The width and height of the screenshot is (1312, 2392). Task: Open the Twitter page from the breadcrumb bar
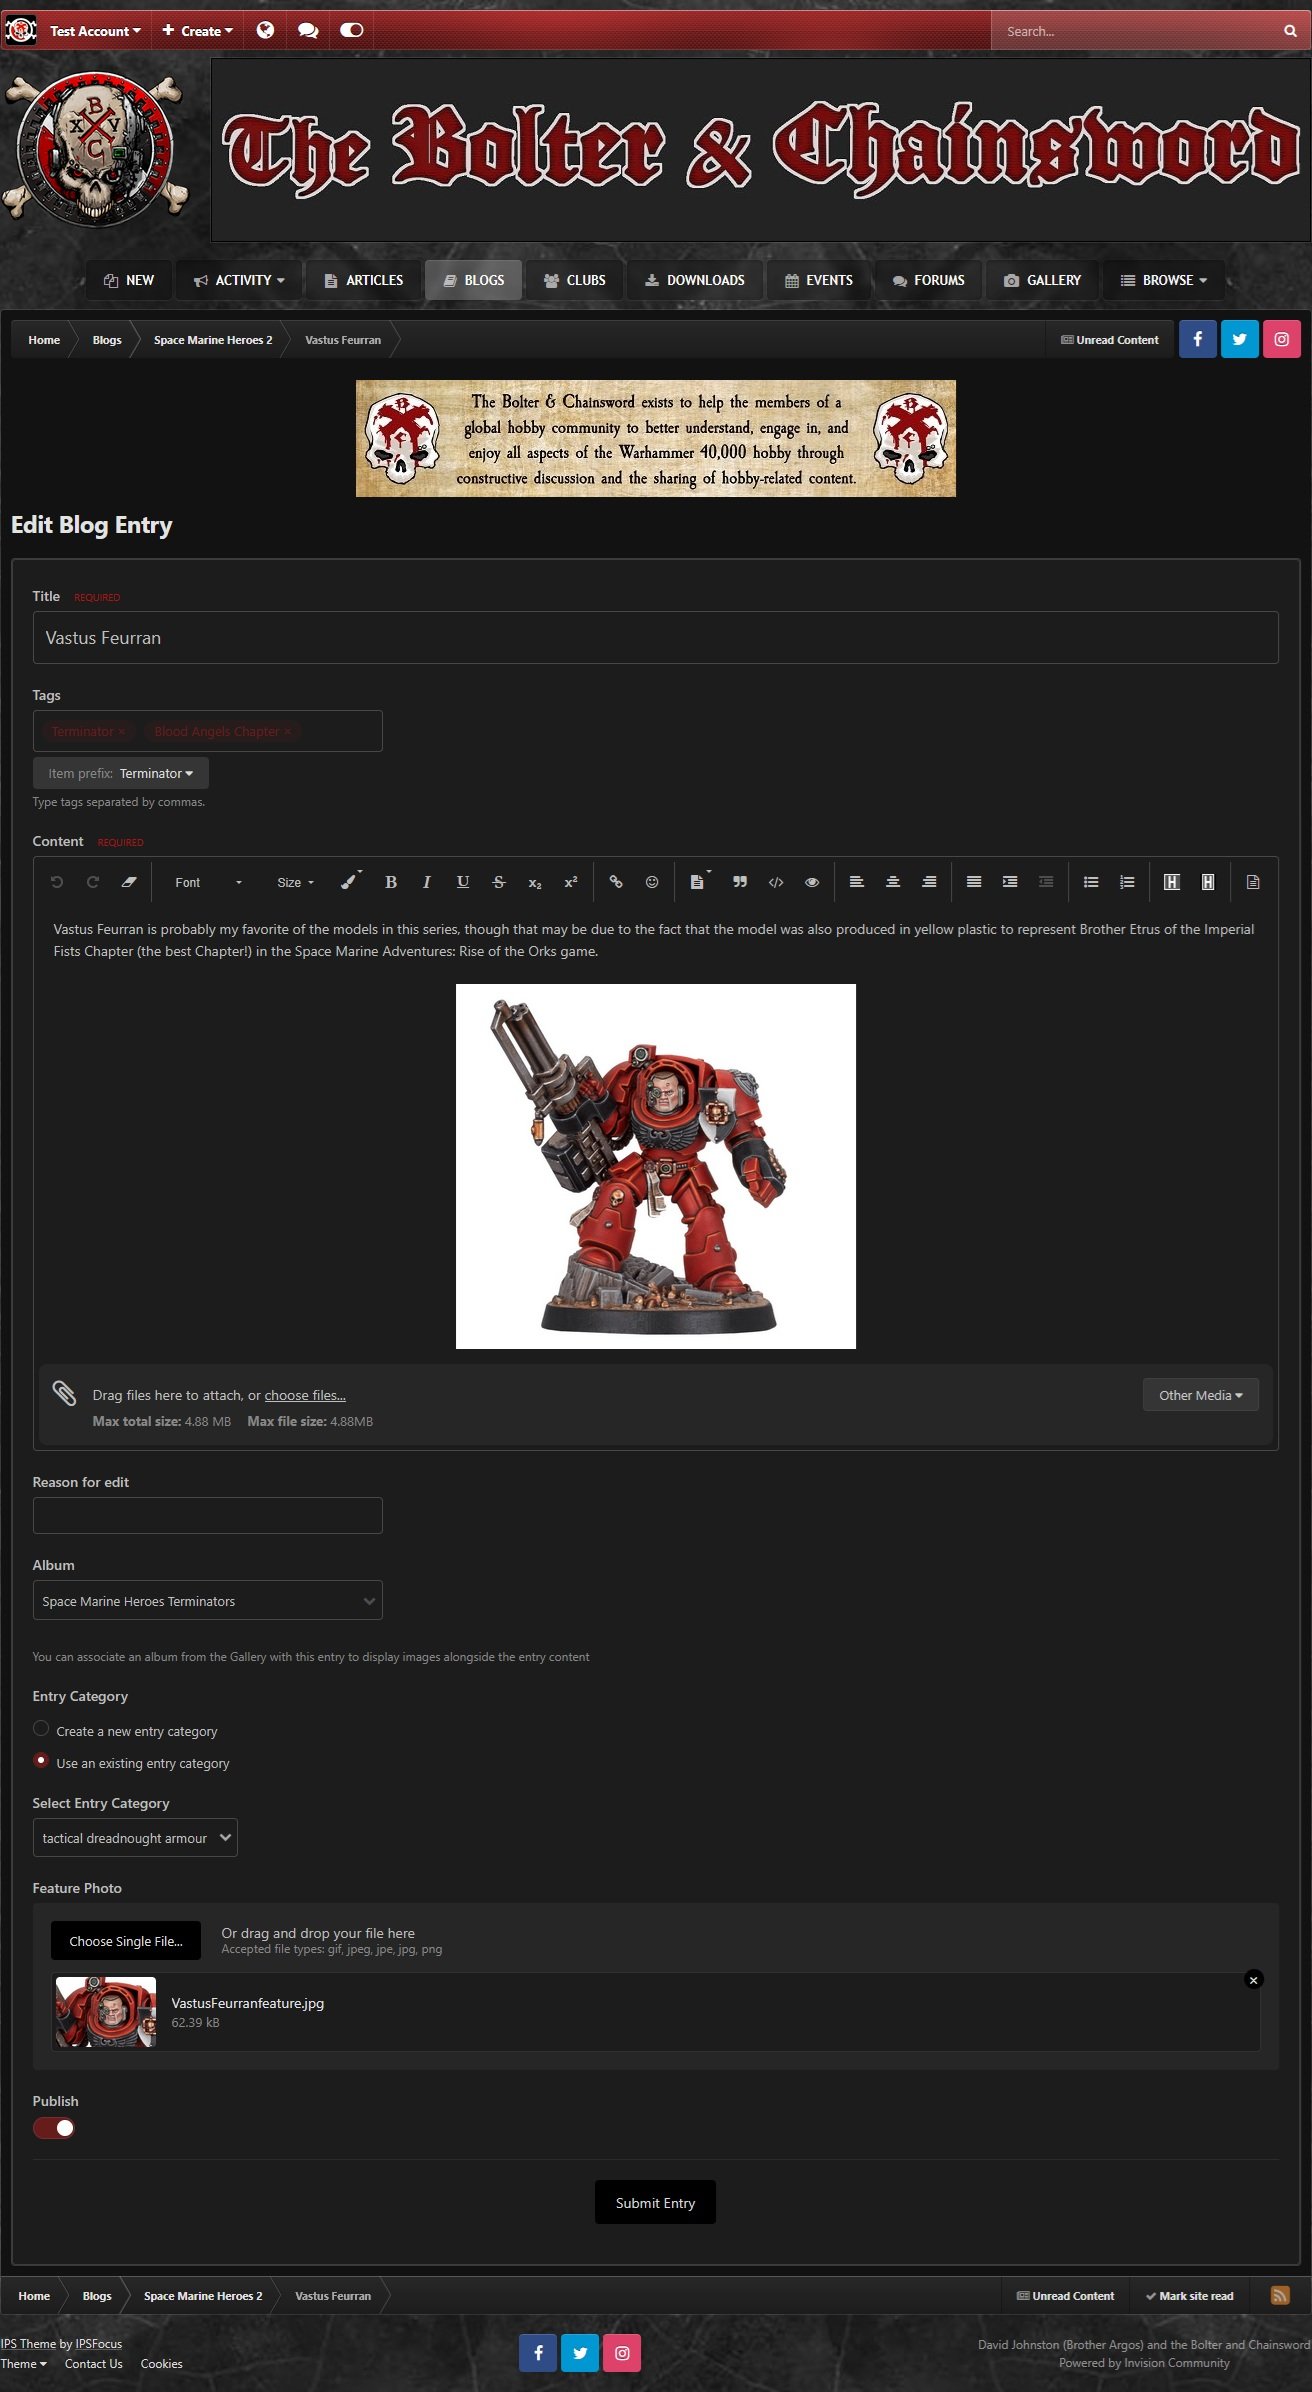(1239, 339)
